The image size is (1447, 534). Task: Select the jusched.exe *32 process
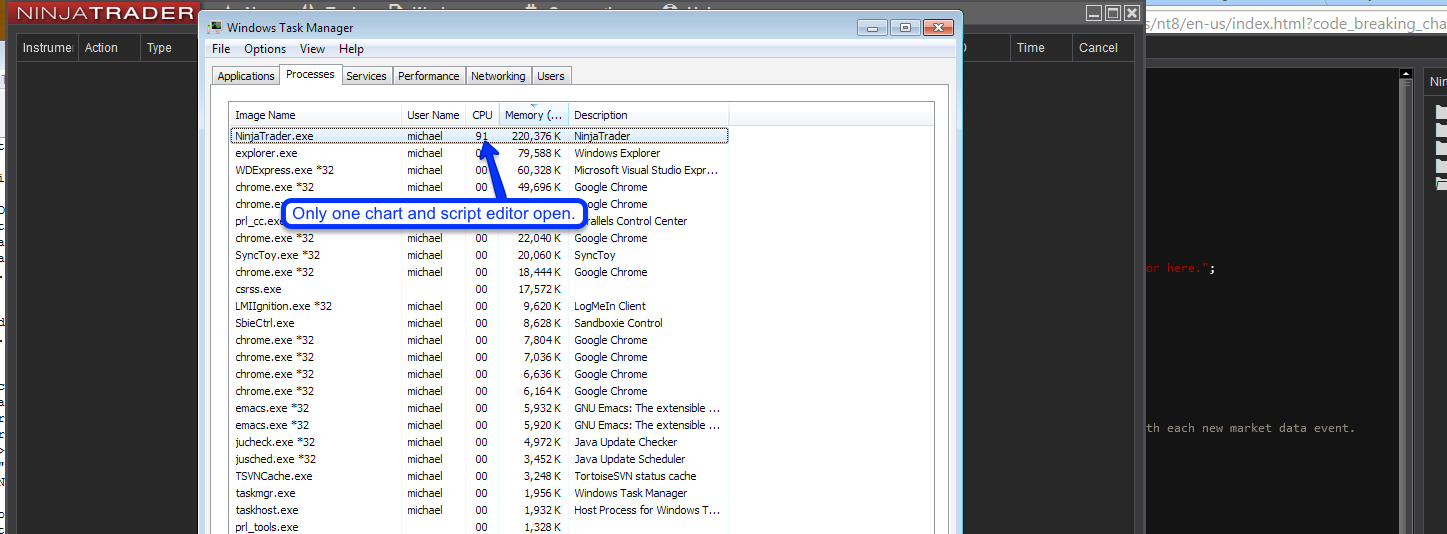tap(479, 459)
